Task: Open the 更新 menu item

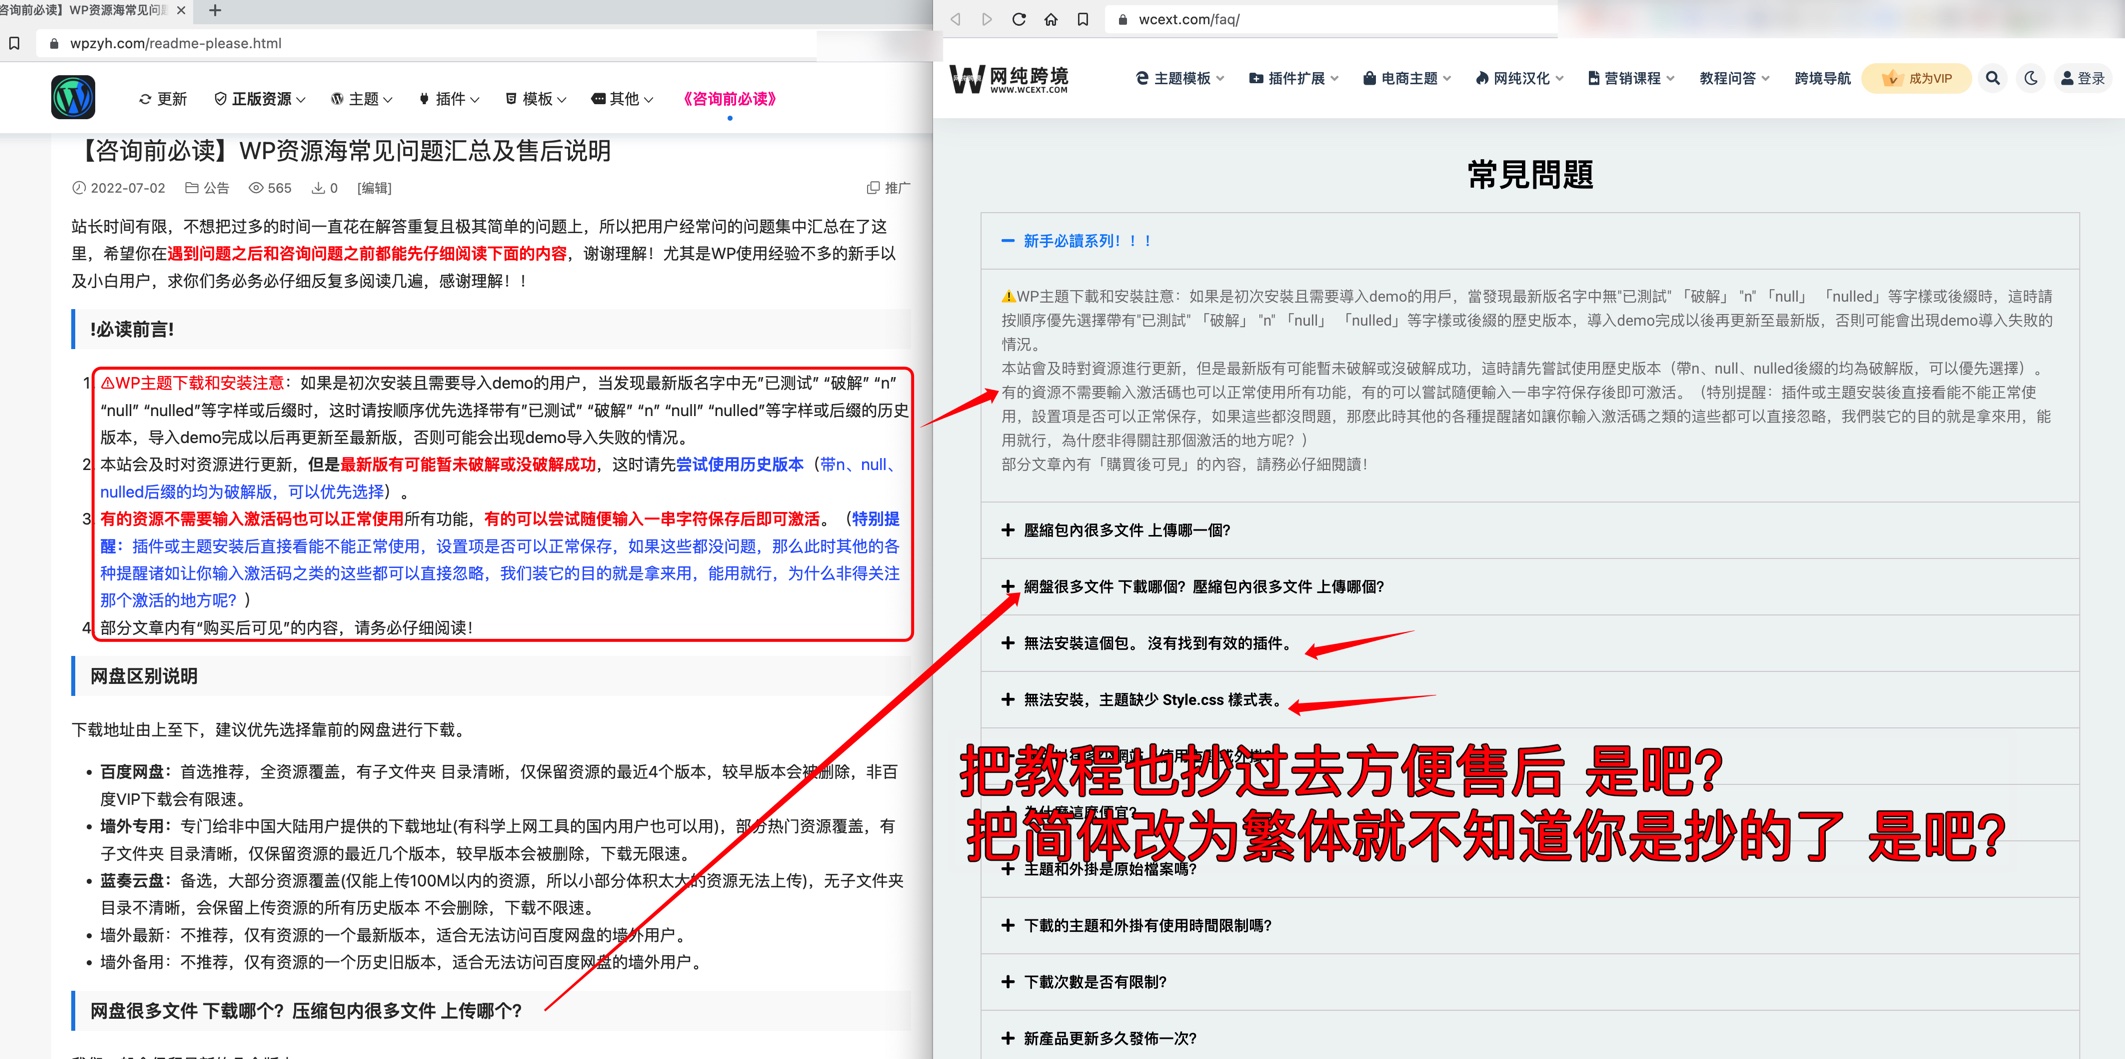Action: (x=163, y=99)
